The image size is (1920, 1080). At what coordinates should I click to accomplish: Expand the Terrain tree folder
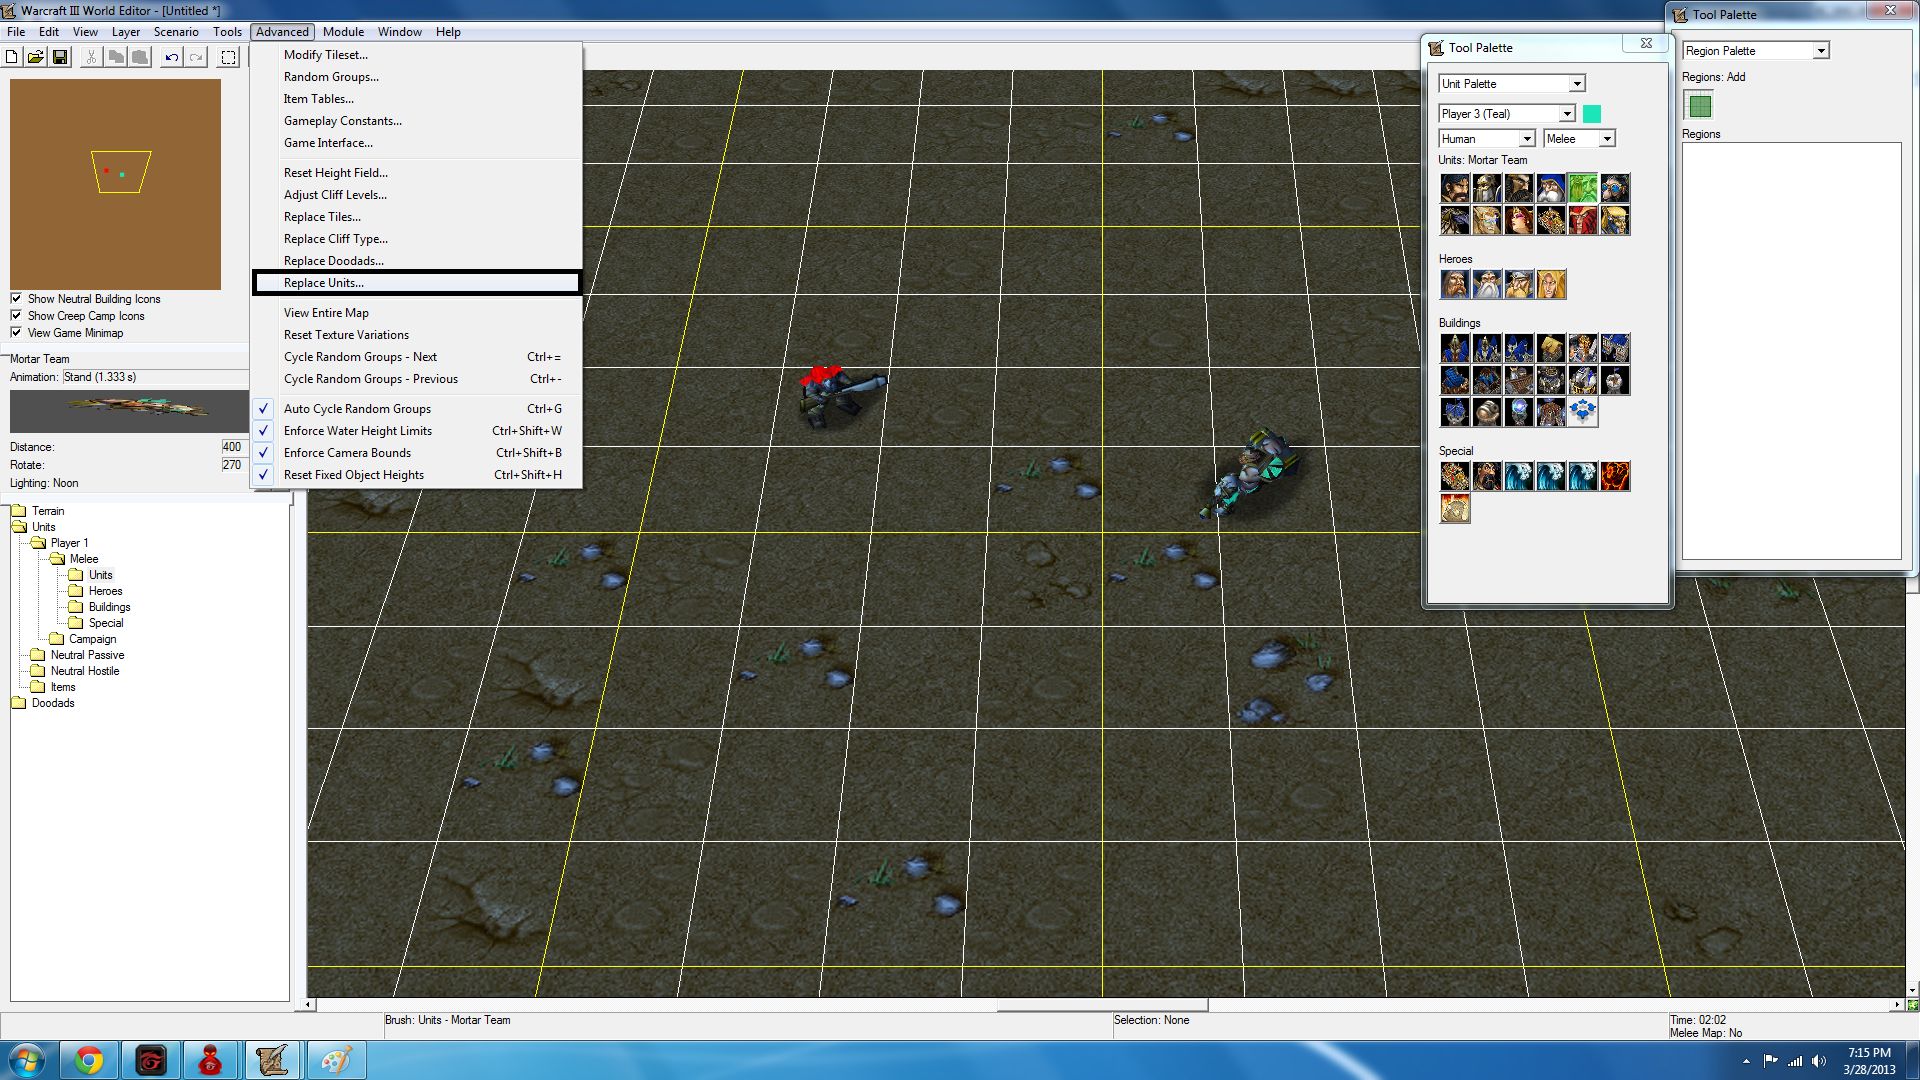click(37, 511)
